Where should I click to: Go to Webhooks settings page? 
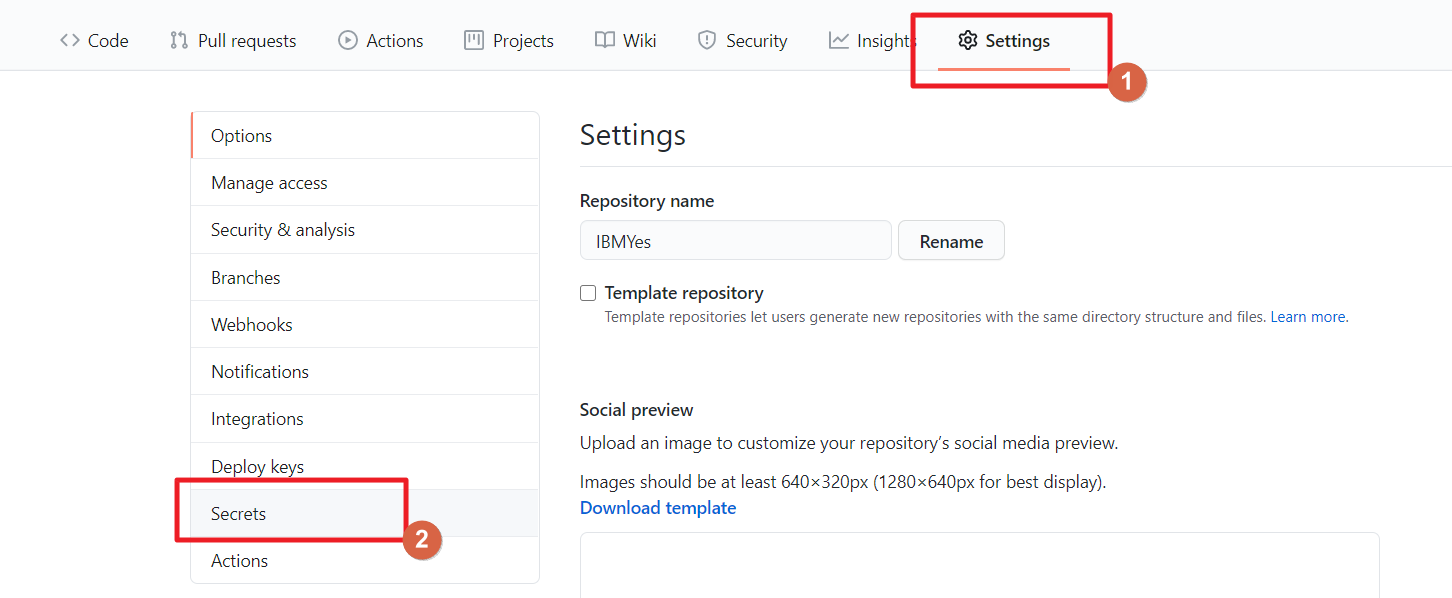tap(252, 325)
